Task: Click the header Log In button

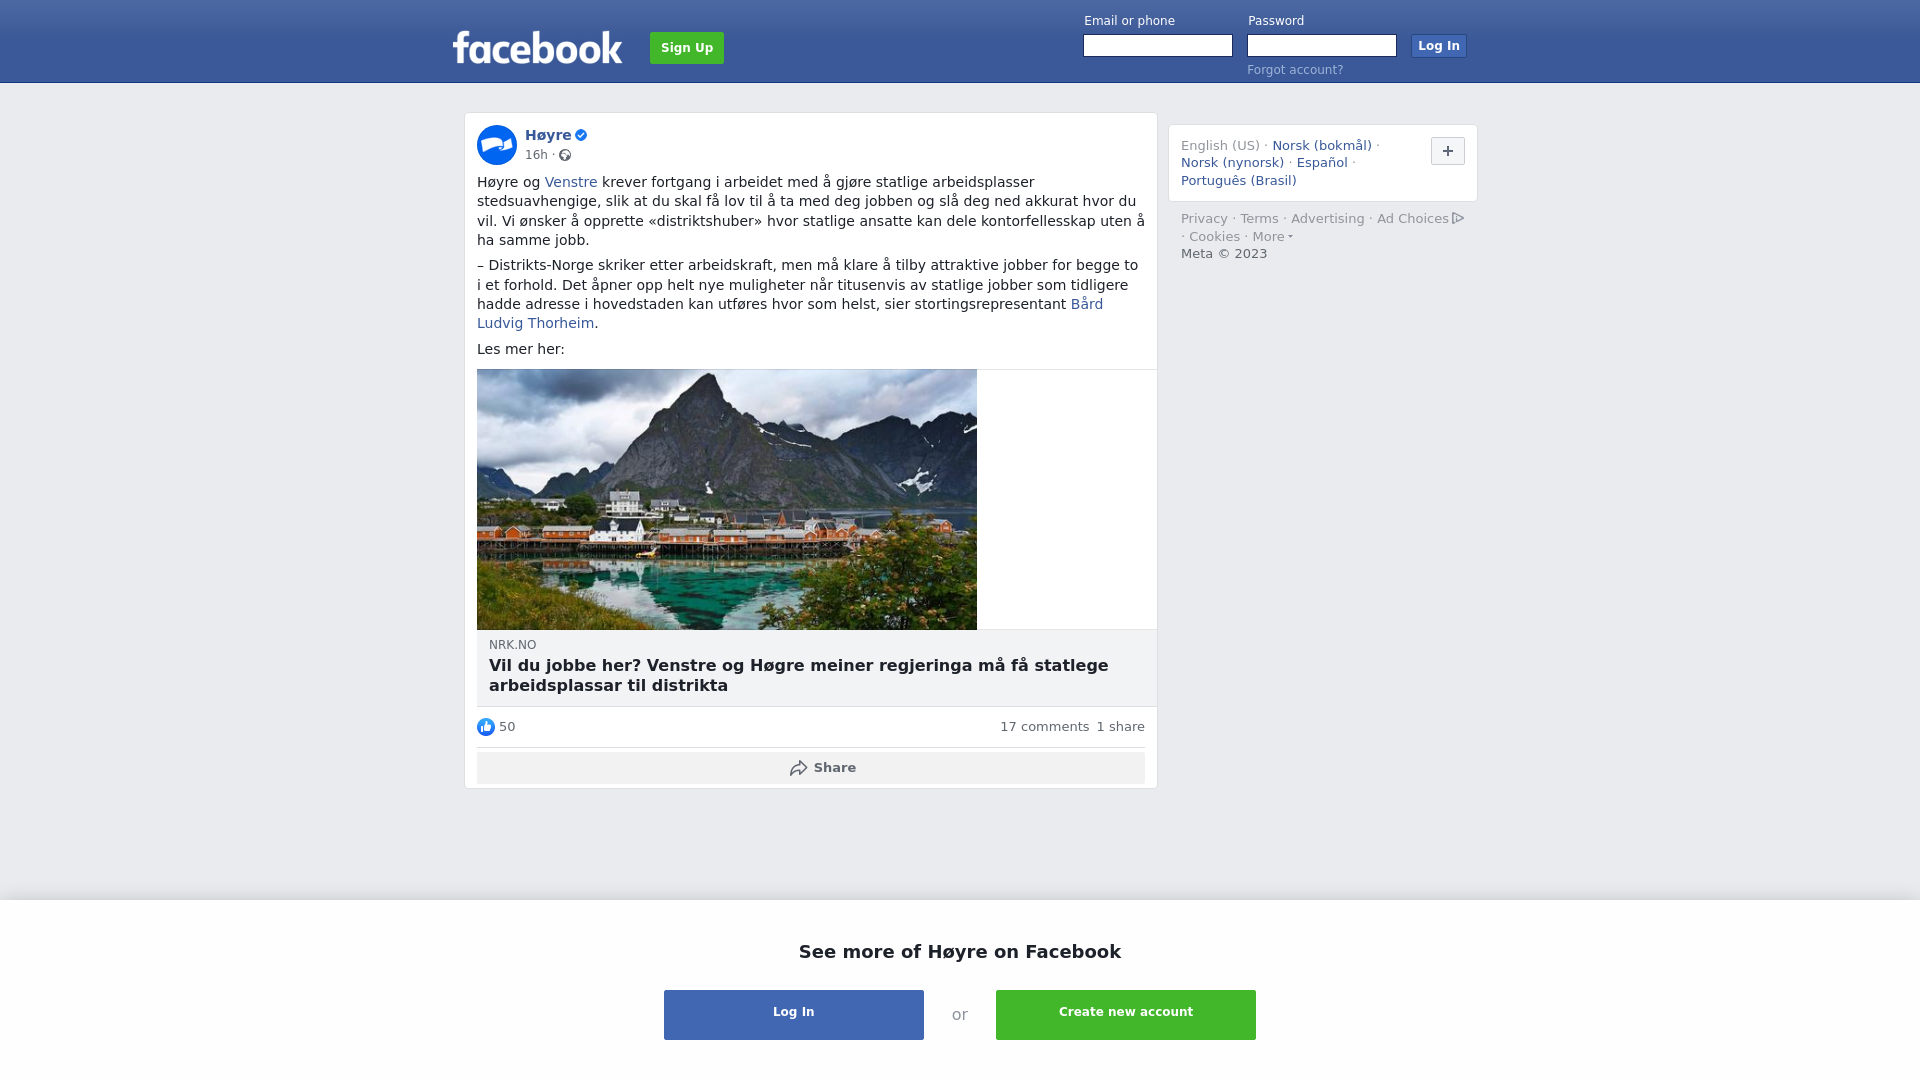Action: coord(1439,46)
